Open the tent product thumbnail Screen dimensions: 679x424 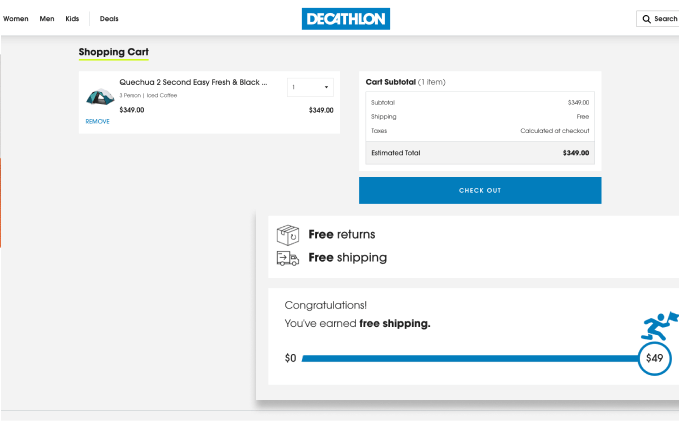click(x=99, y=97)
